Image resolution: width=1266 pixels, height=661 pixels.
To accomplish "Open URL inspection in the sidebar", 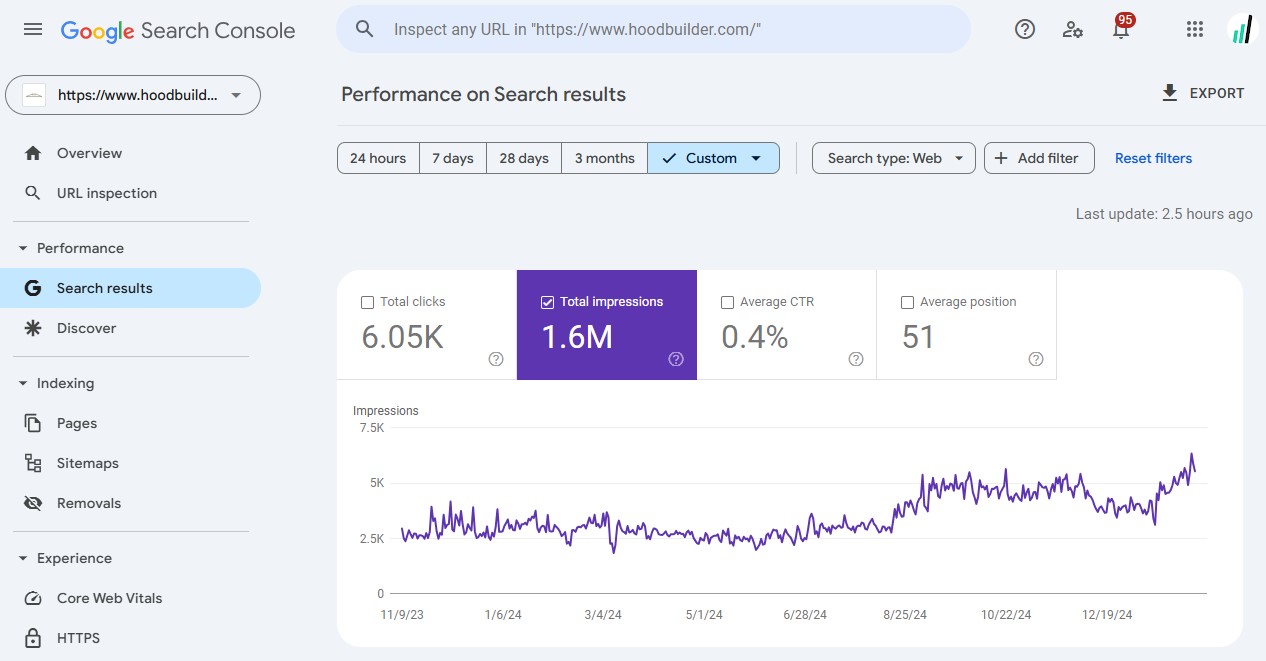I will coord(130,193).
